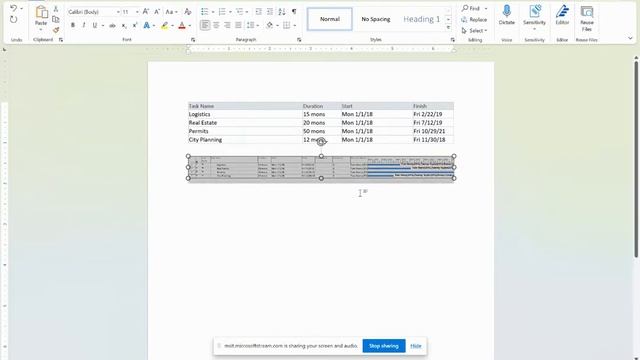This screenshot has height=360, width=640.
Task: Expand the undo history arrow
Action: (22, 8)
